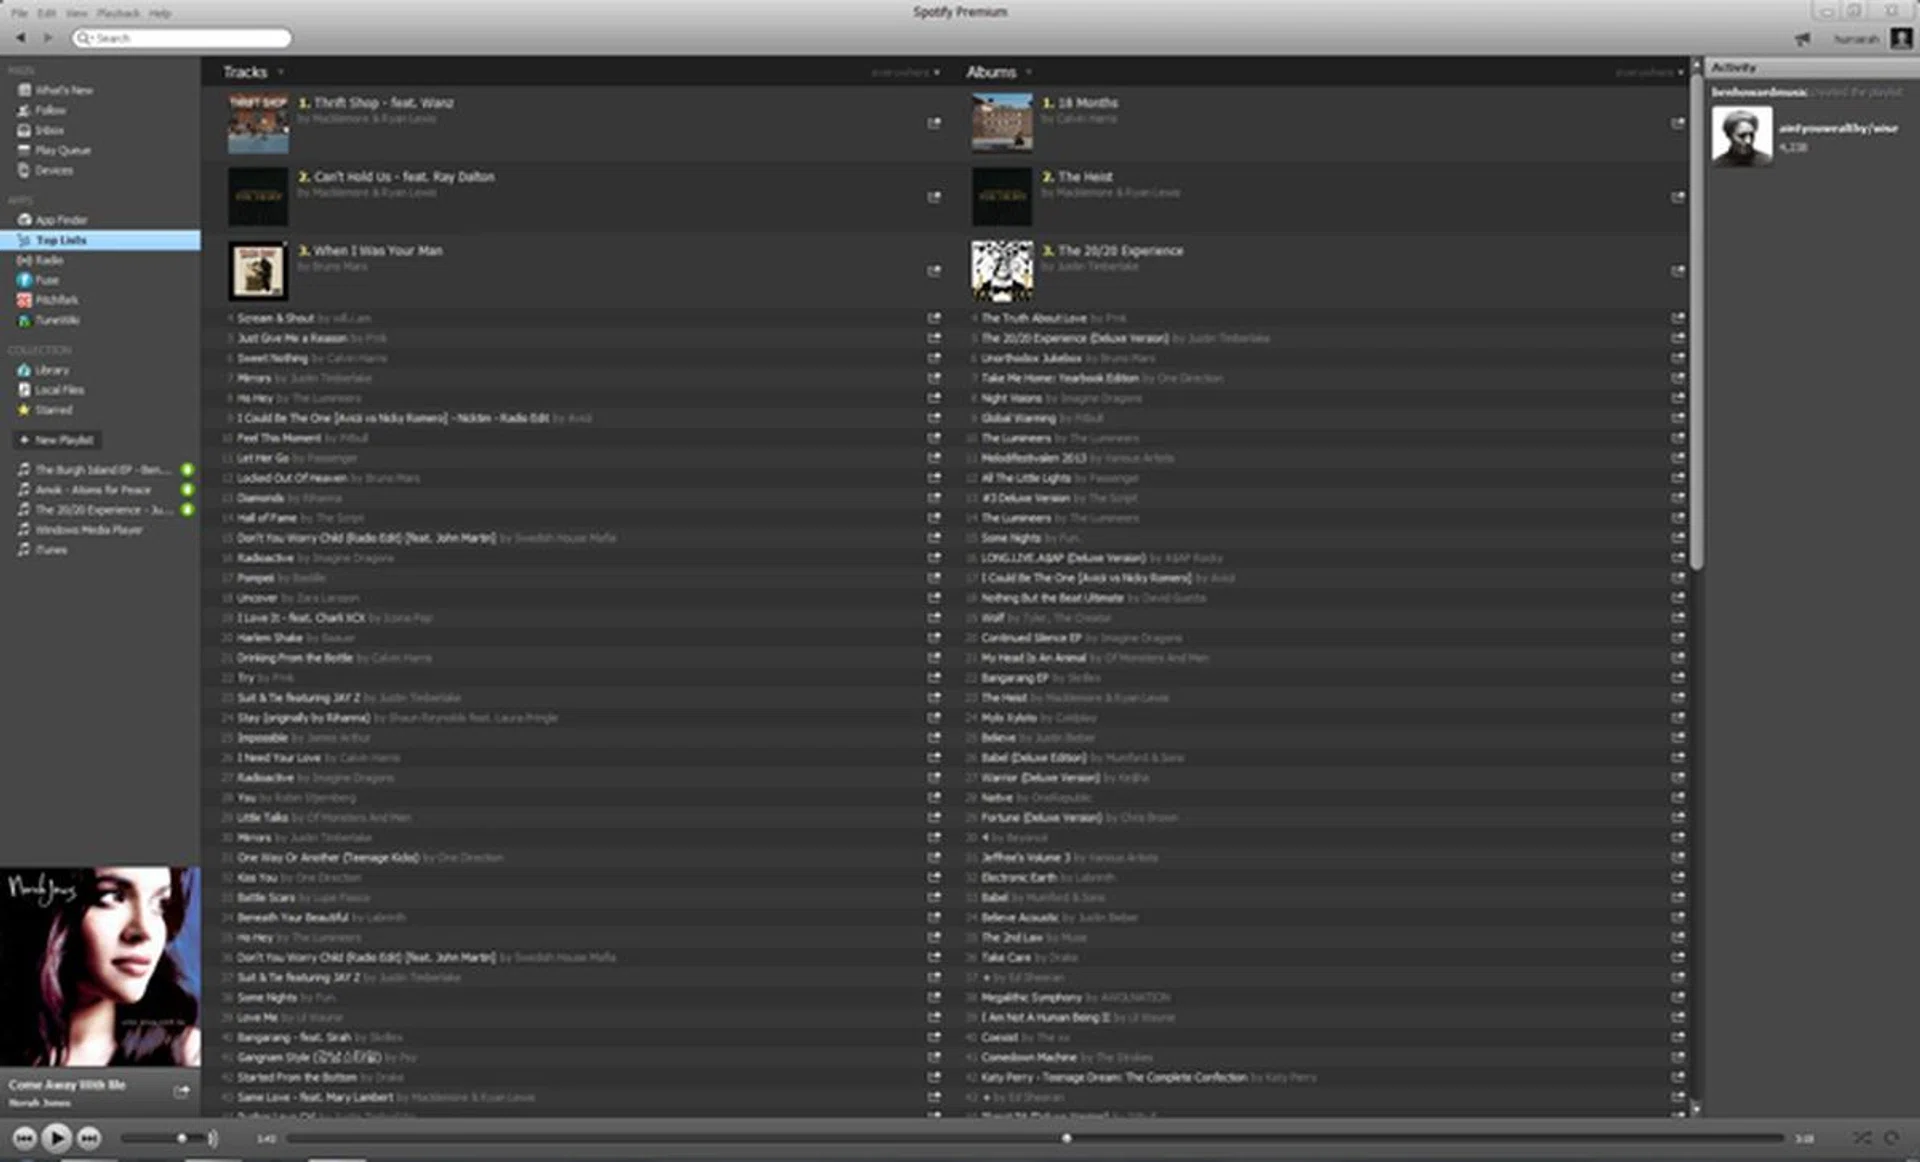Switch to Top Lists in the sidebar
1920x1162 pixels.
(x=58, y=240)
